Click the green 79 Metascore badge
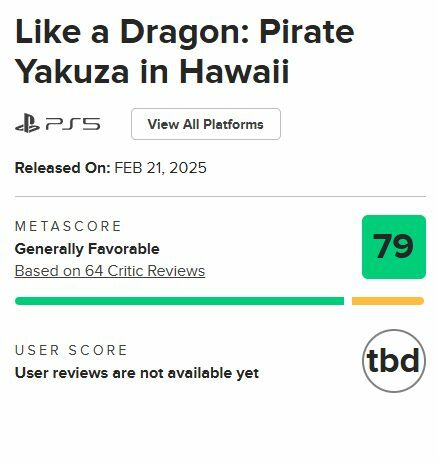 394,247
